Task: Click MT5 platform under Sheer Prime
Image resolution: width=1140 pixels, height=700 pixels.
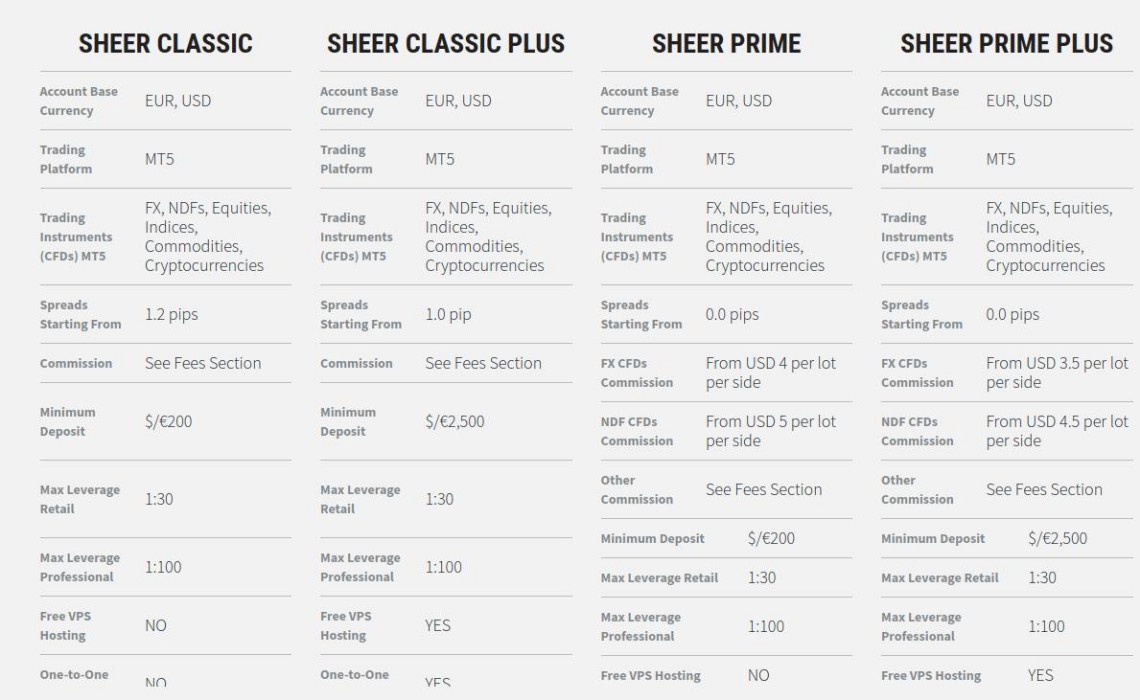Action: pyautogui.click(x=720, y=159)
